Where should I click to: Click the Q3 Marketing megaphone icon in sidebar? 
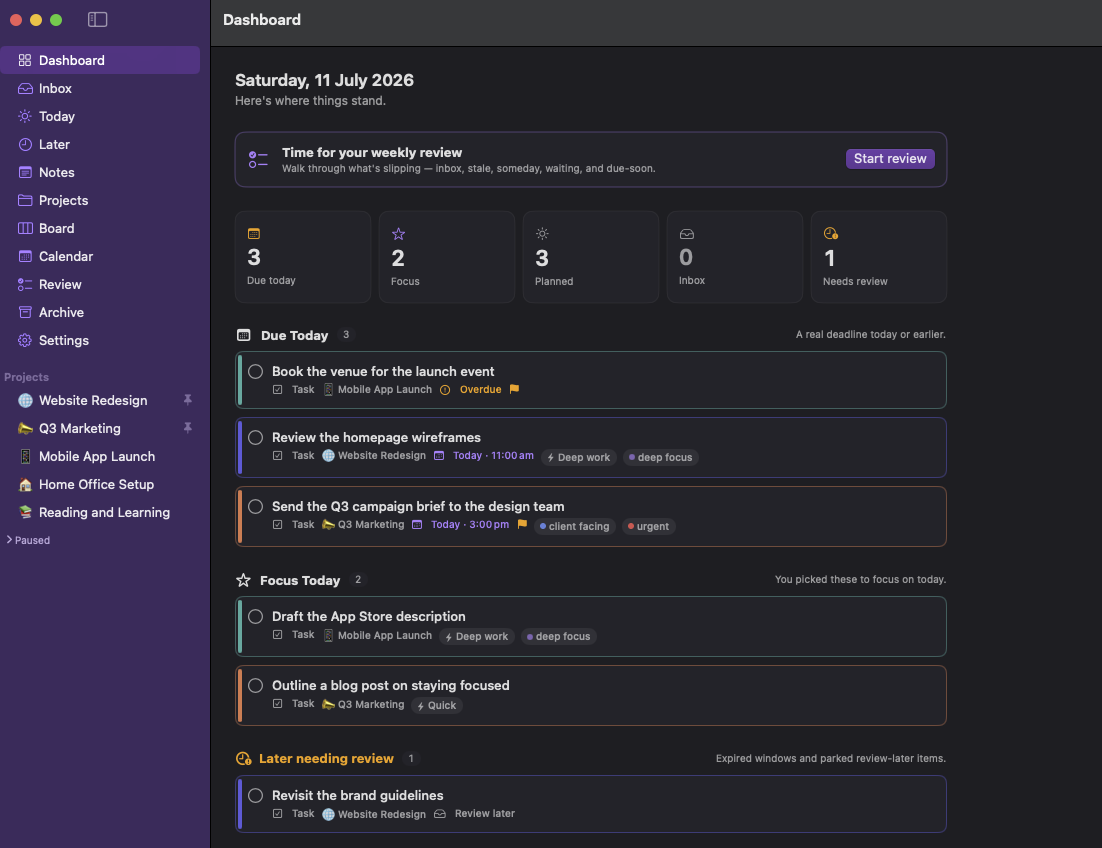[25, 429]
